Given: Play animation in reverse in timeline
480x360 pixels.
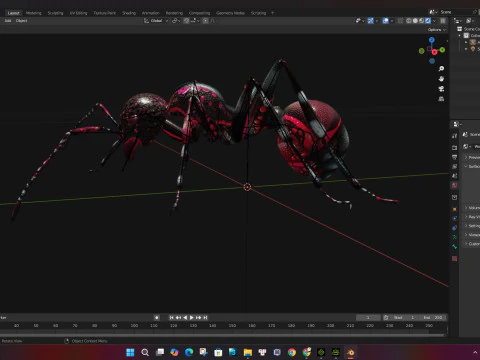Looking at the screenshot, I should (x=185, y=318).
